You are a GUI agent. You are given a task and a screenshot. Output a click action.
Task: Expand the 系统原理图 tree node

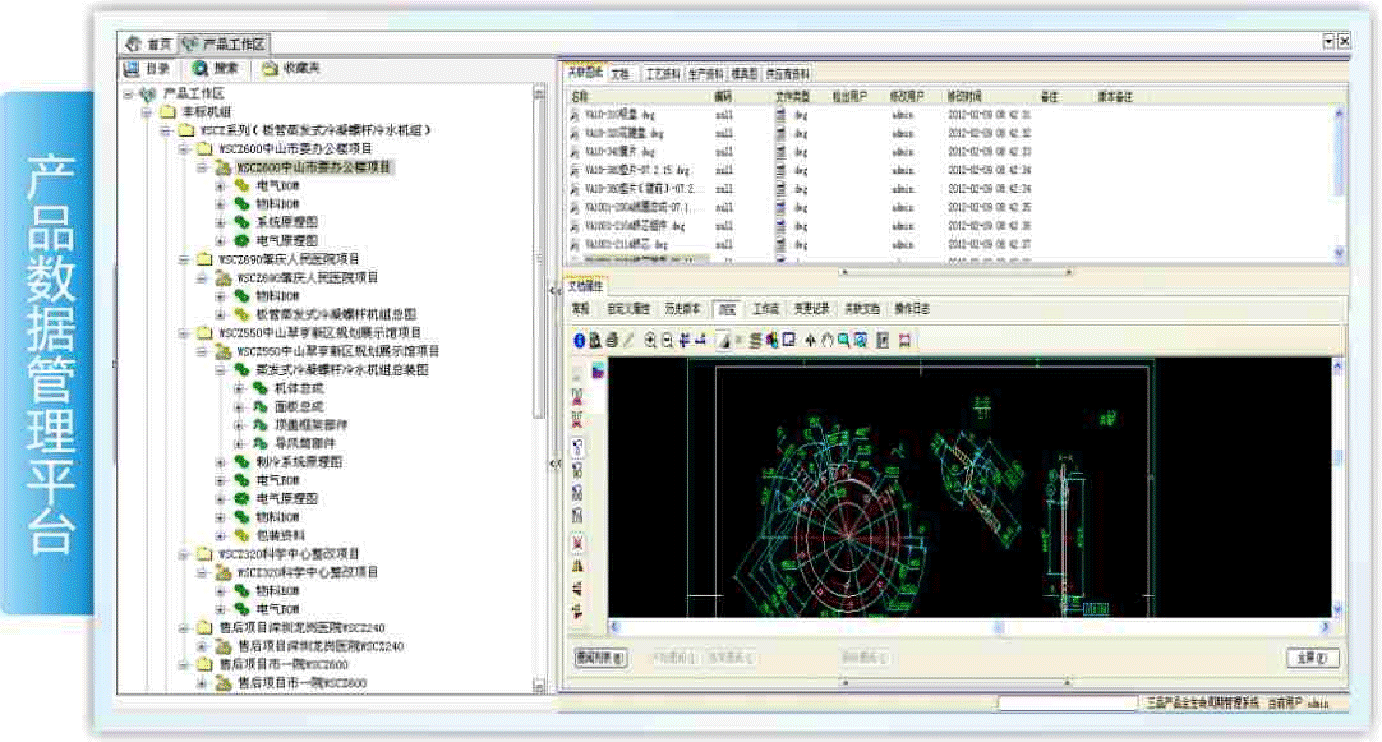point(220,222)
